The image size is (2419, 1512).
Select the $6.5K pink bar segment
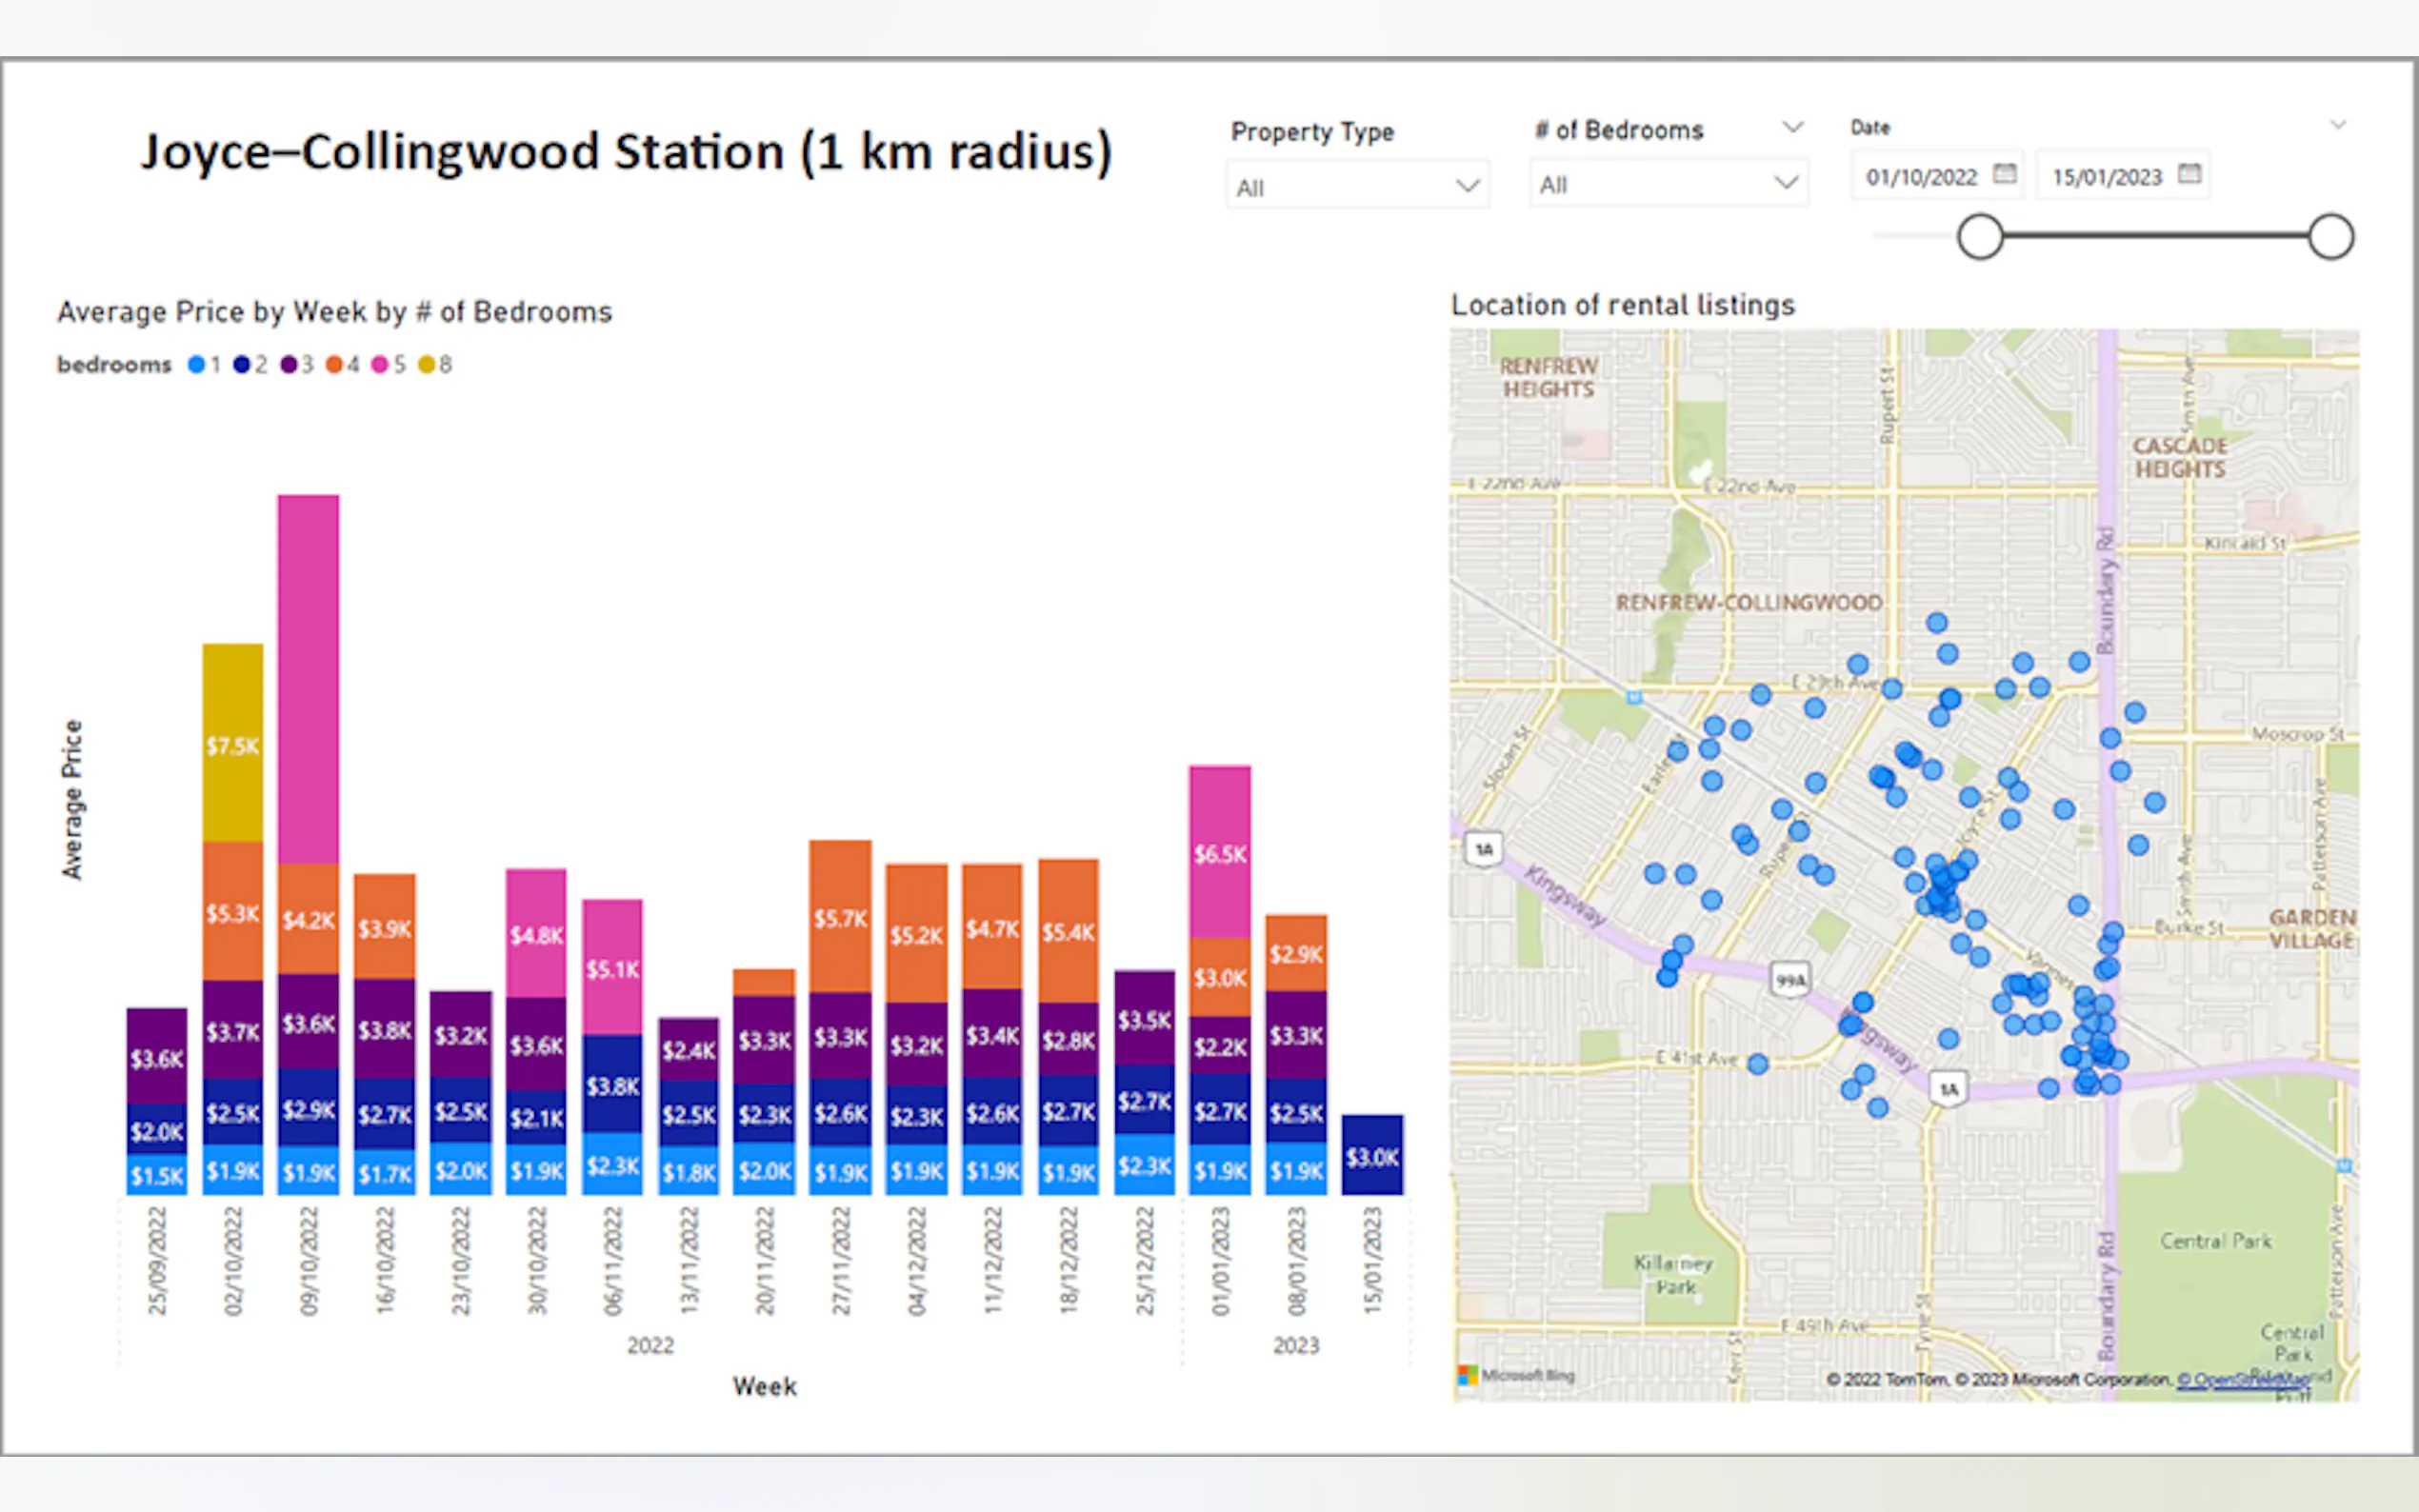point(1219,852)
